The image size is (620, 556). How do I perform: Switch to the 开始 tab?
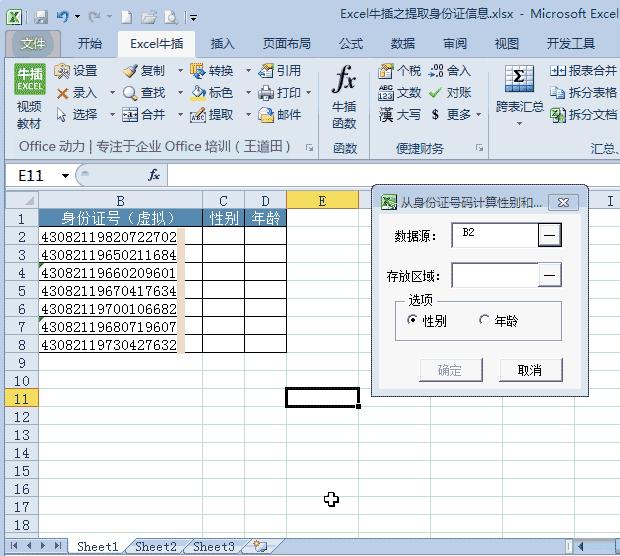tap(90, 43)
